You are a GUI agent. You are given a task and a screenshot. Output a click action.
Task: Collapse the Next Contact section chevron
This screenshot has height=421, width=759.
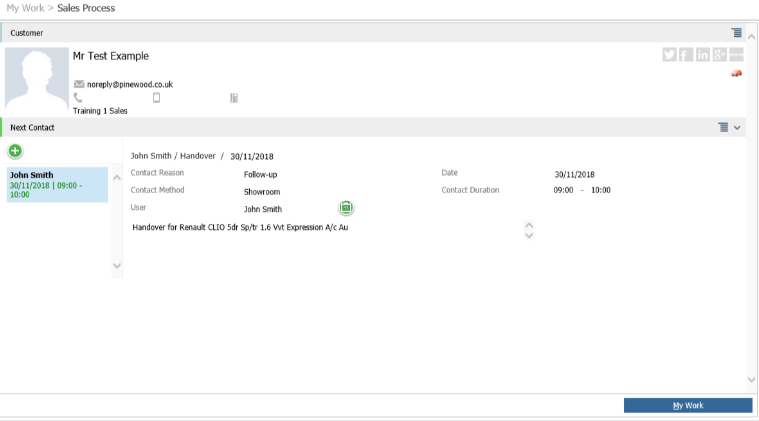[x=737, y=128]
